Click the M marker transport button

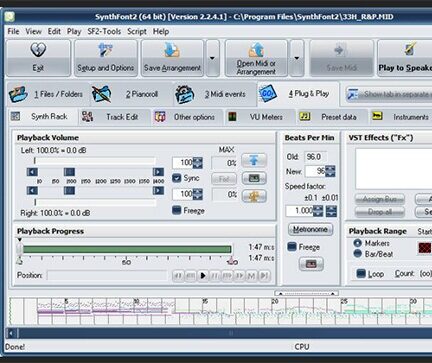click(252, 276)
